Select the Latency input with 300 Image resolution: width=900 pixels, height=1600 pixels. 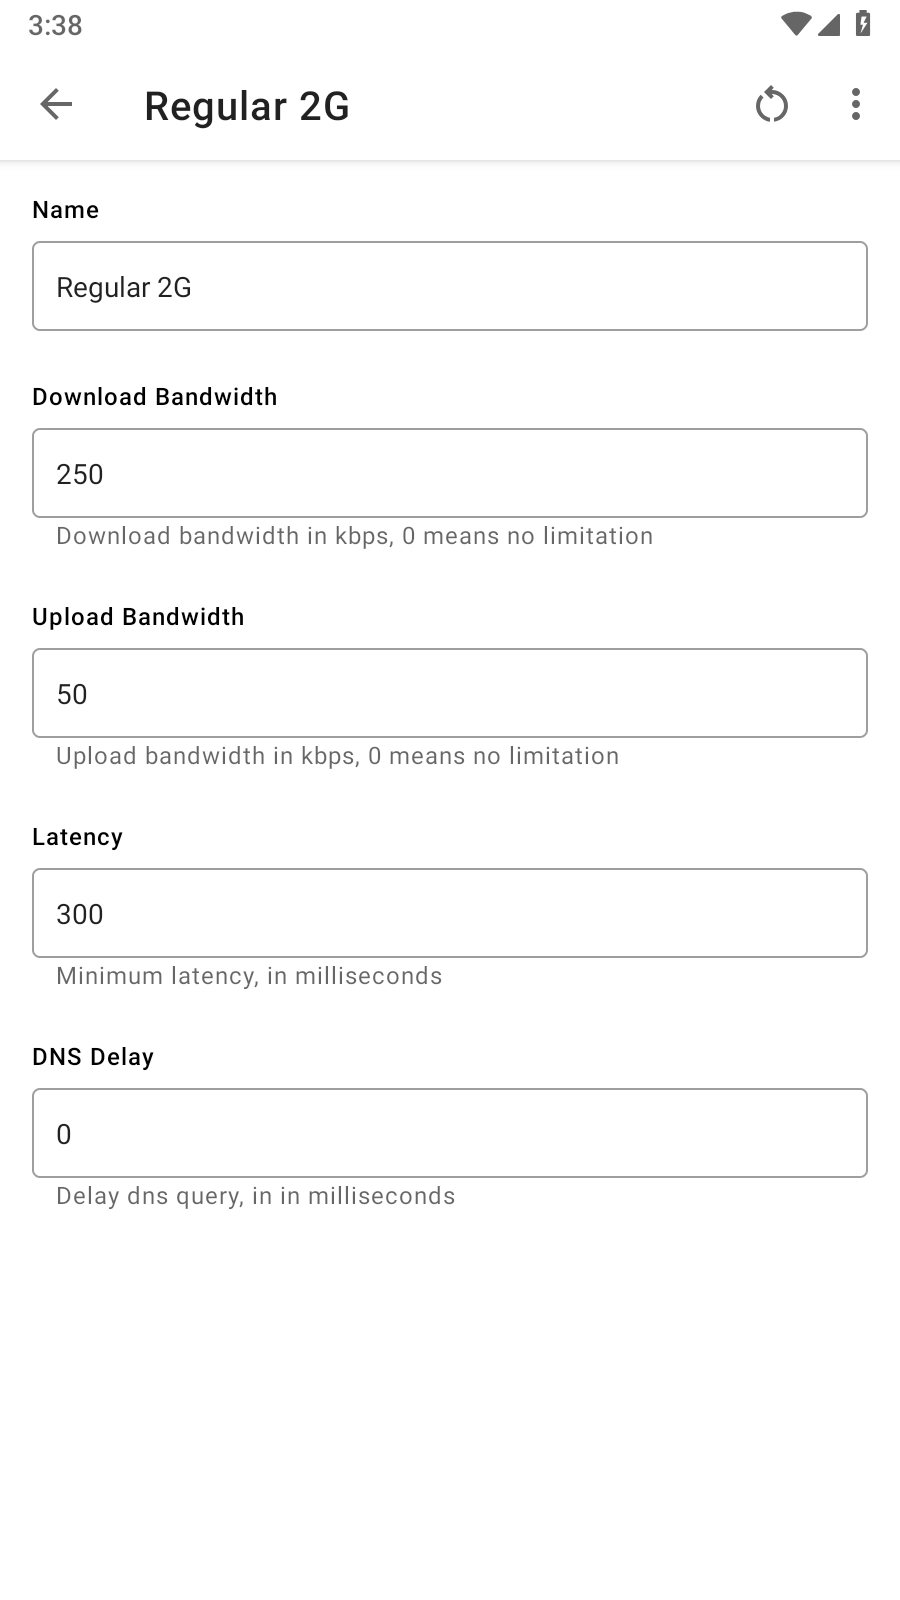point(450,913)
